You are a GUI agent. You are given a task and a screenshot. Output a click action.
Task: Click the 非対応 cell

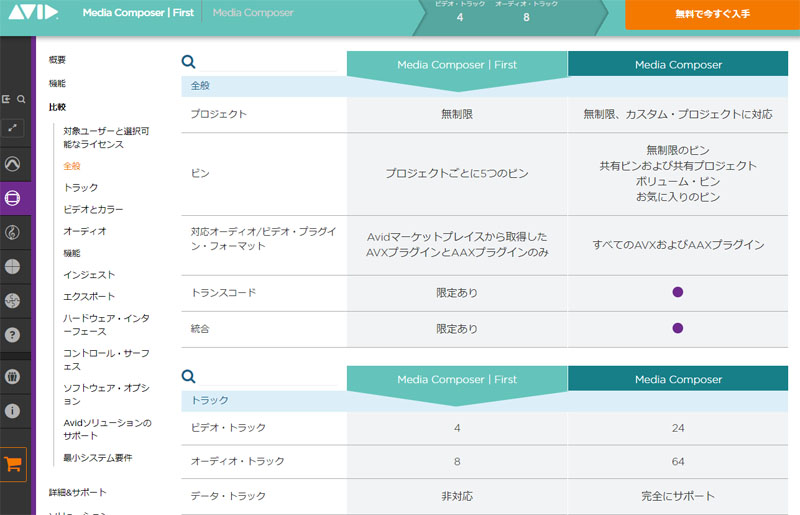click(x=457, y=496)
